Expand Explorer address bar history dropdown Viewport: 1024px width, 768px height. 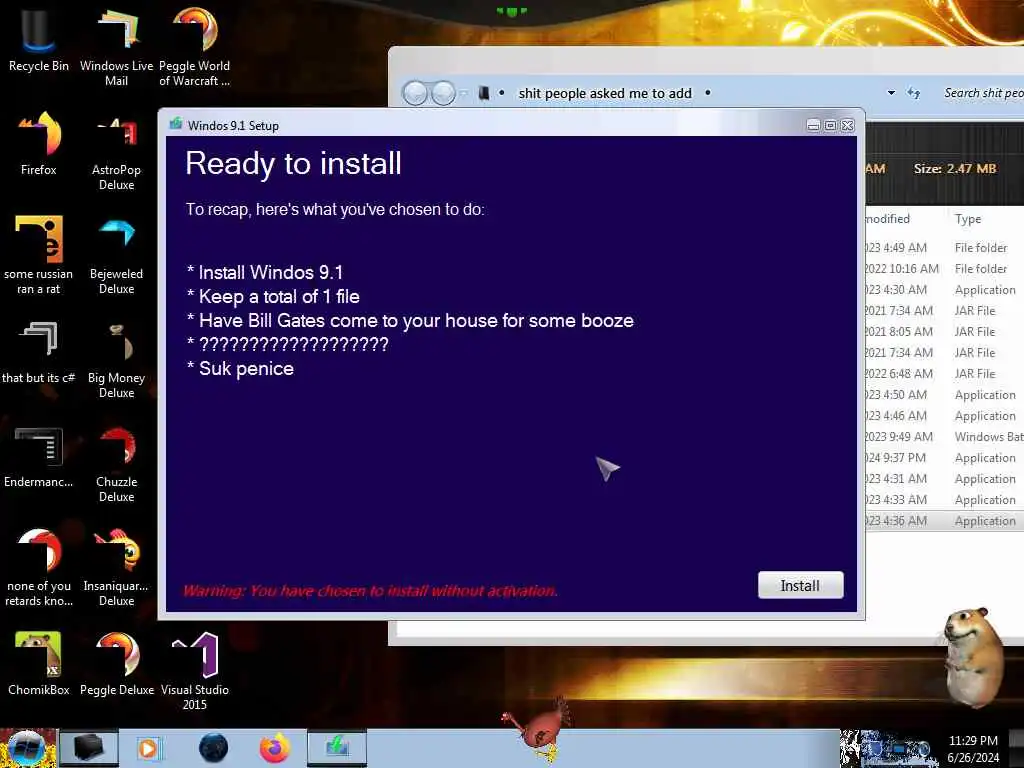(x=891, y=93)
